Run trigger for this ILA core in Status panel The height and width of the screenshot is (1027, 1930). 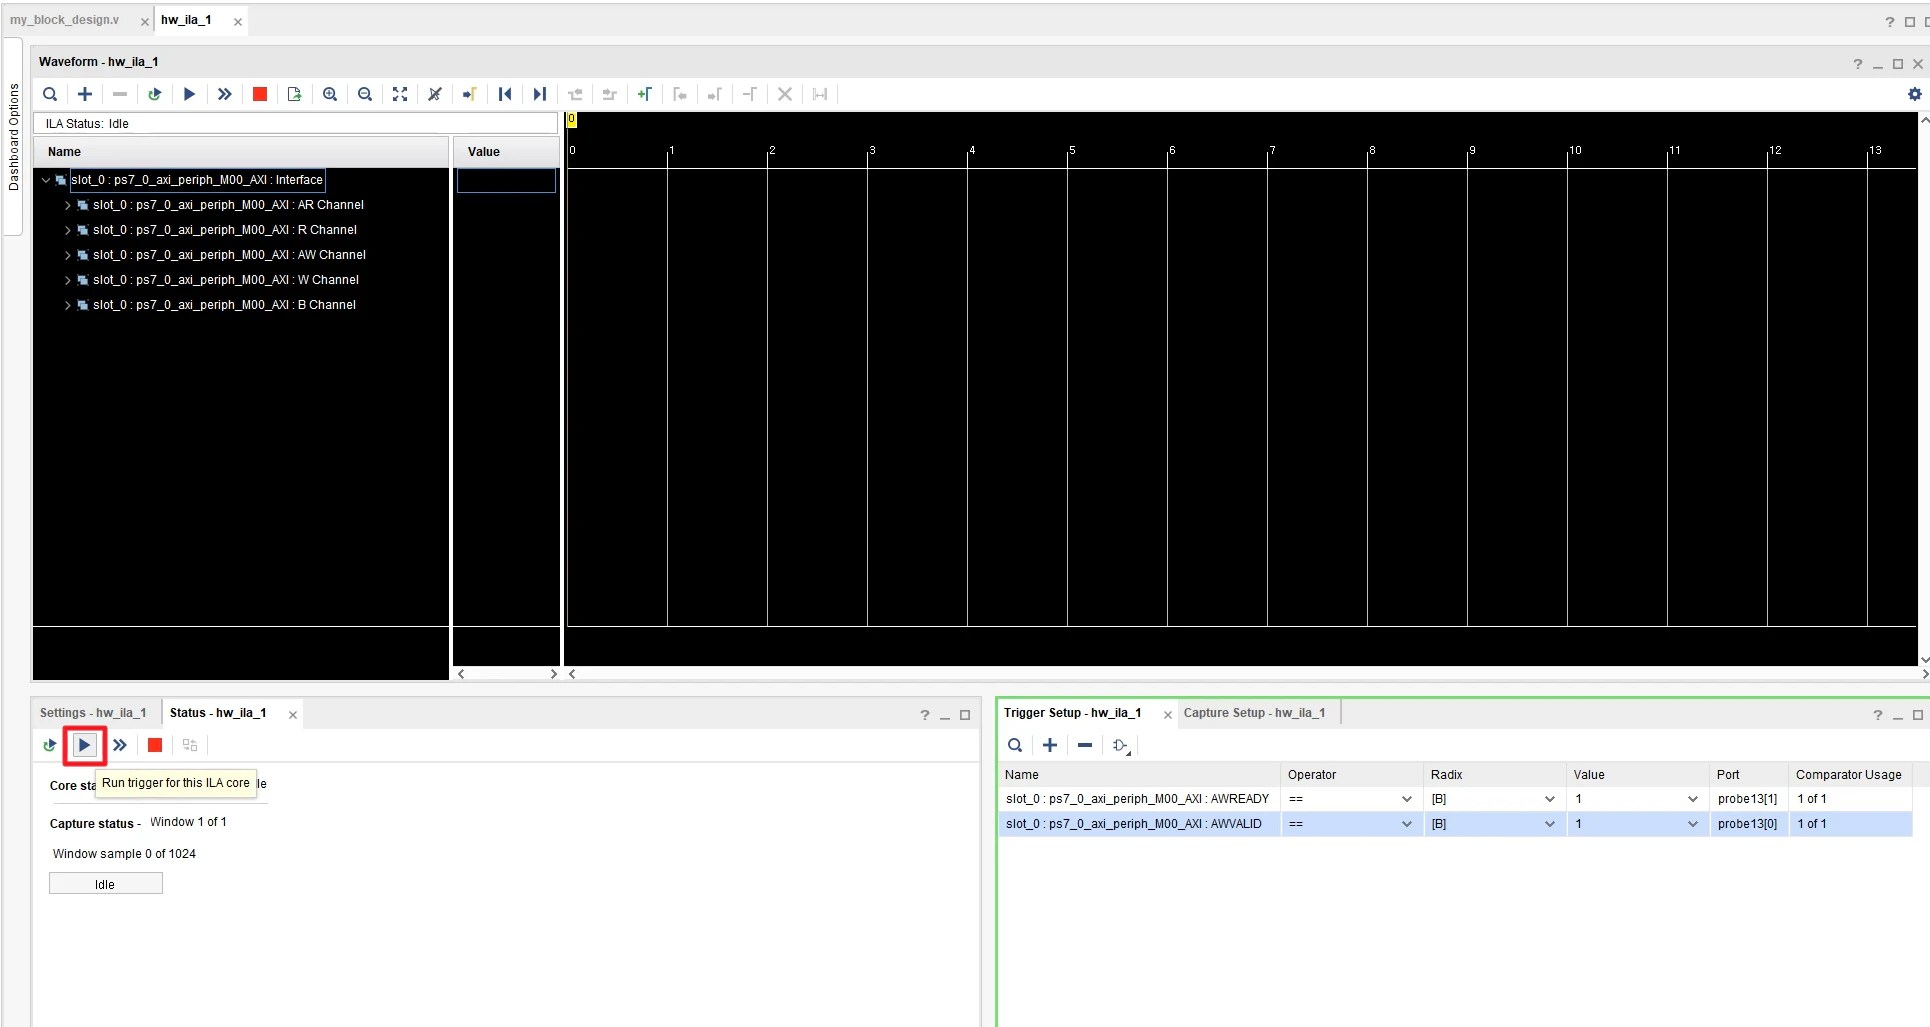[85, 745]
